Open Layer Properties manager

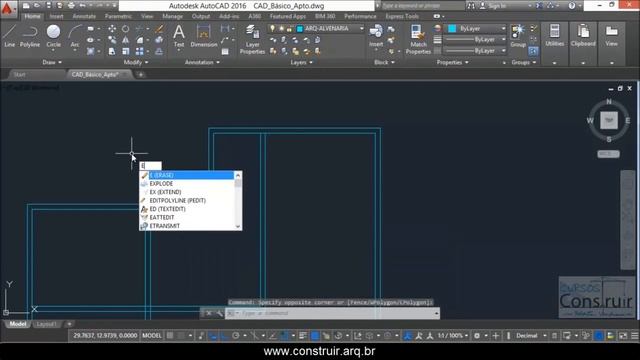[x=252, y=40]
